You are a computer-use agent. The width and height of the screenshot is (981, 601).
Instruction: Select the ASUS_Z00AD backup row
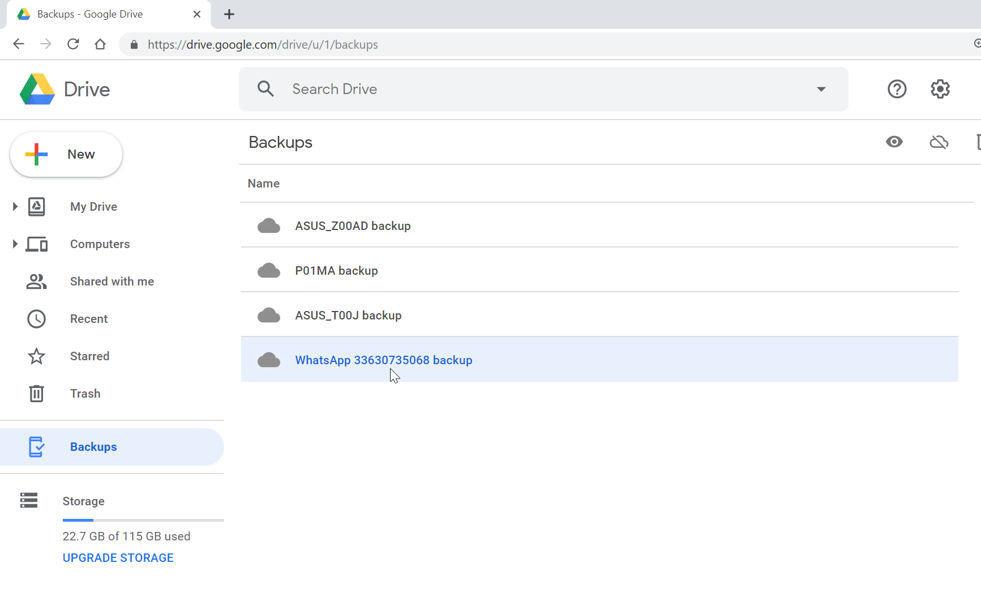[599, 225]
